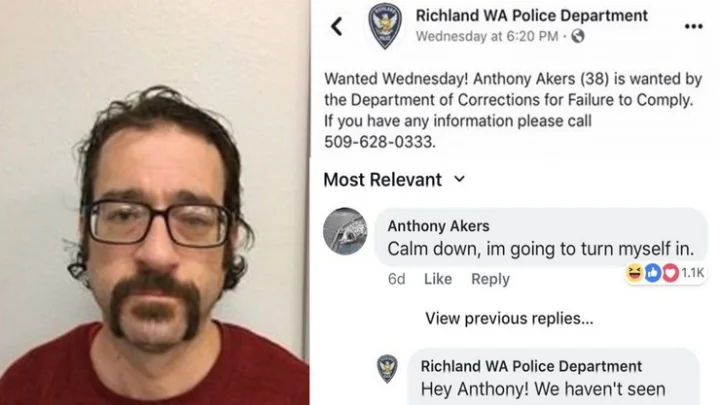Image resolution: width=720 pixels, height=405 pixels.
Task: Expand View previous replies
Action: pos(509,318)
